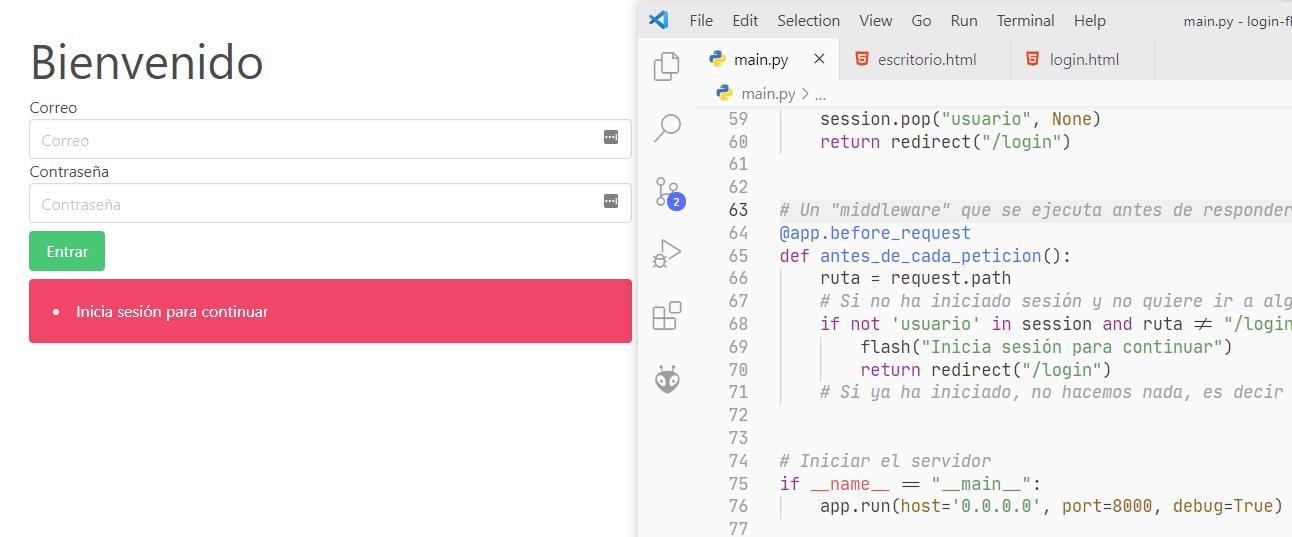The image size is (1292, 537).
Task: Click the '# Un "middleware"' comment line
Action: [1035, 210]
